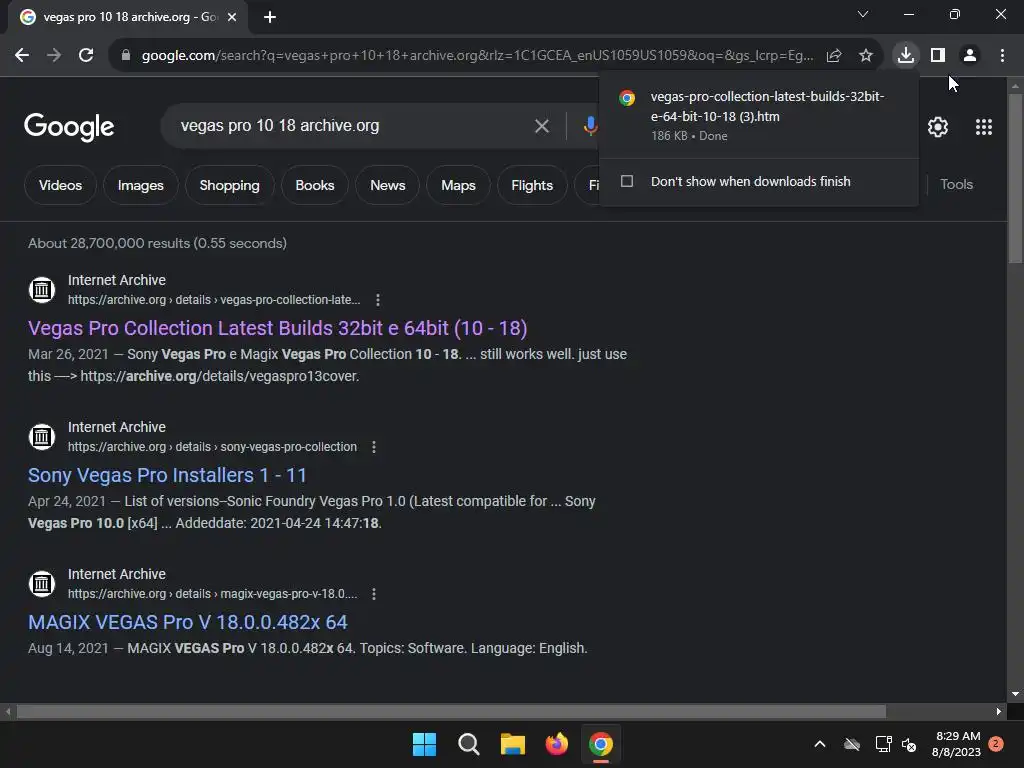Image resolution: width=1024 pixels, height=768 pixels.
Task: Select the Flights filter chip
Action: tap(532, 185)
